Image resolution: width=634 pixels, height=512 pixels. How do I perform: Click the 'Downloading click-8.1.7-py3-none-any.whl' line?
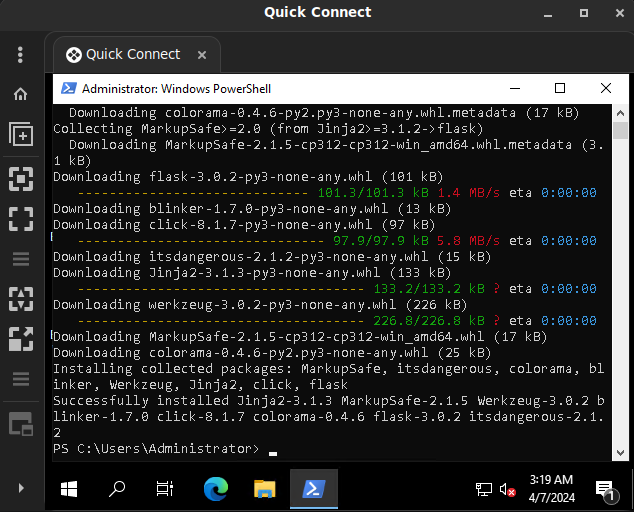point(244,224)
